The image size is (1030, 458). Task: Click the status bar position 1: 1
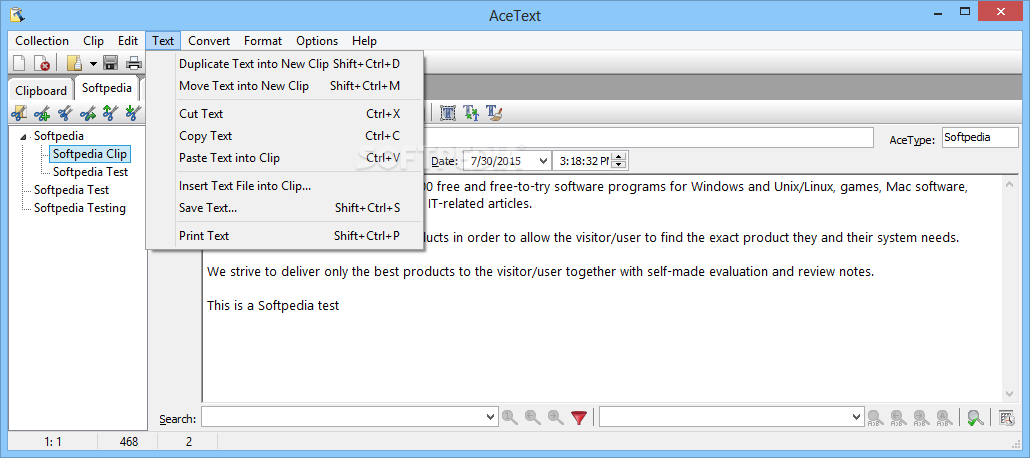pos(53,442)
